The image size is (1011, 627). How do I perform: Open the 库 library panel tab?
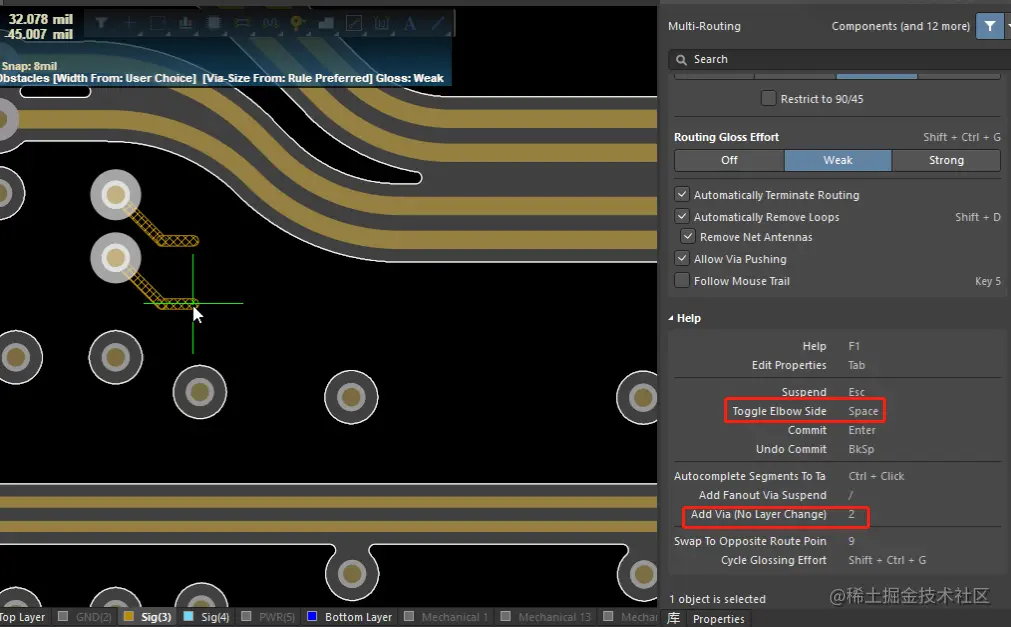(673, 618)
